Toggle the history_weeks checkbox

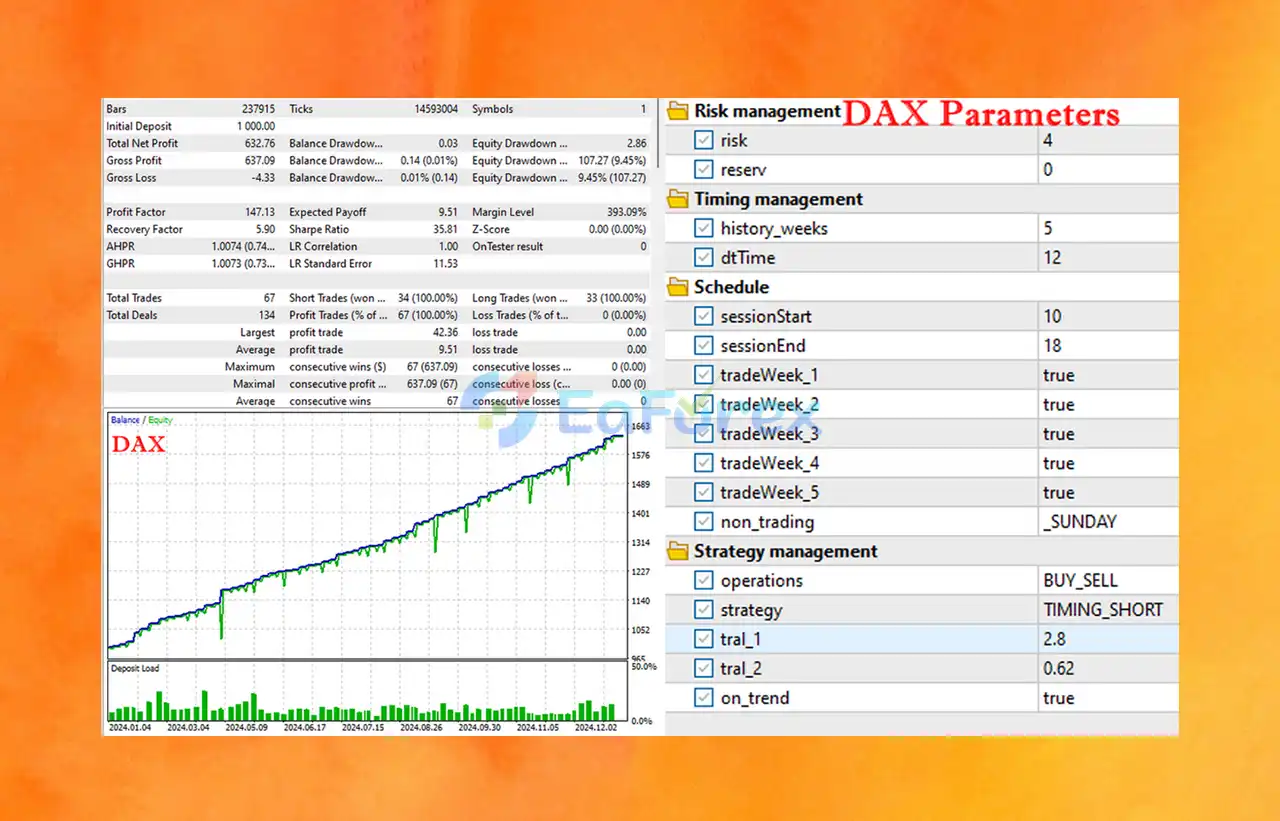point(704,229)
